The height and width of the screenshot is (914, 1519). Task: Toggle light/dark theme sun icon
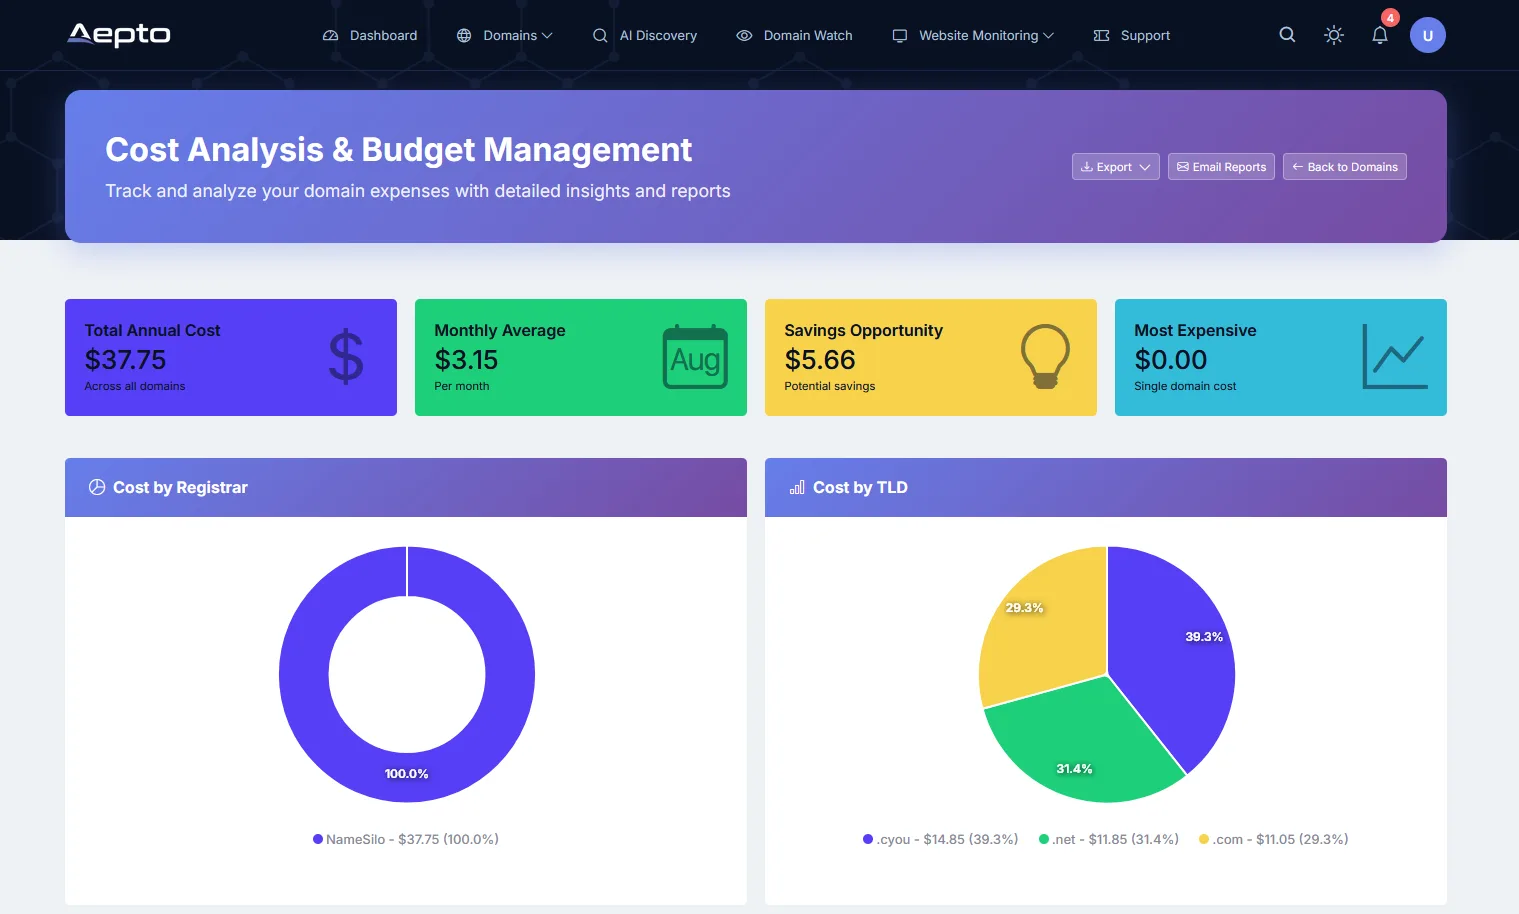[x=1334, y=35]
